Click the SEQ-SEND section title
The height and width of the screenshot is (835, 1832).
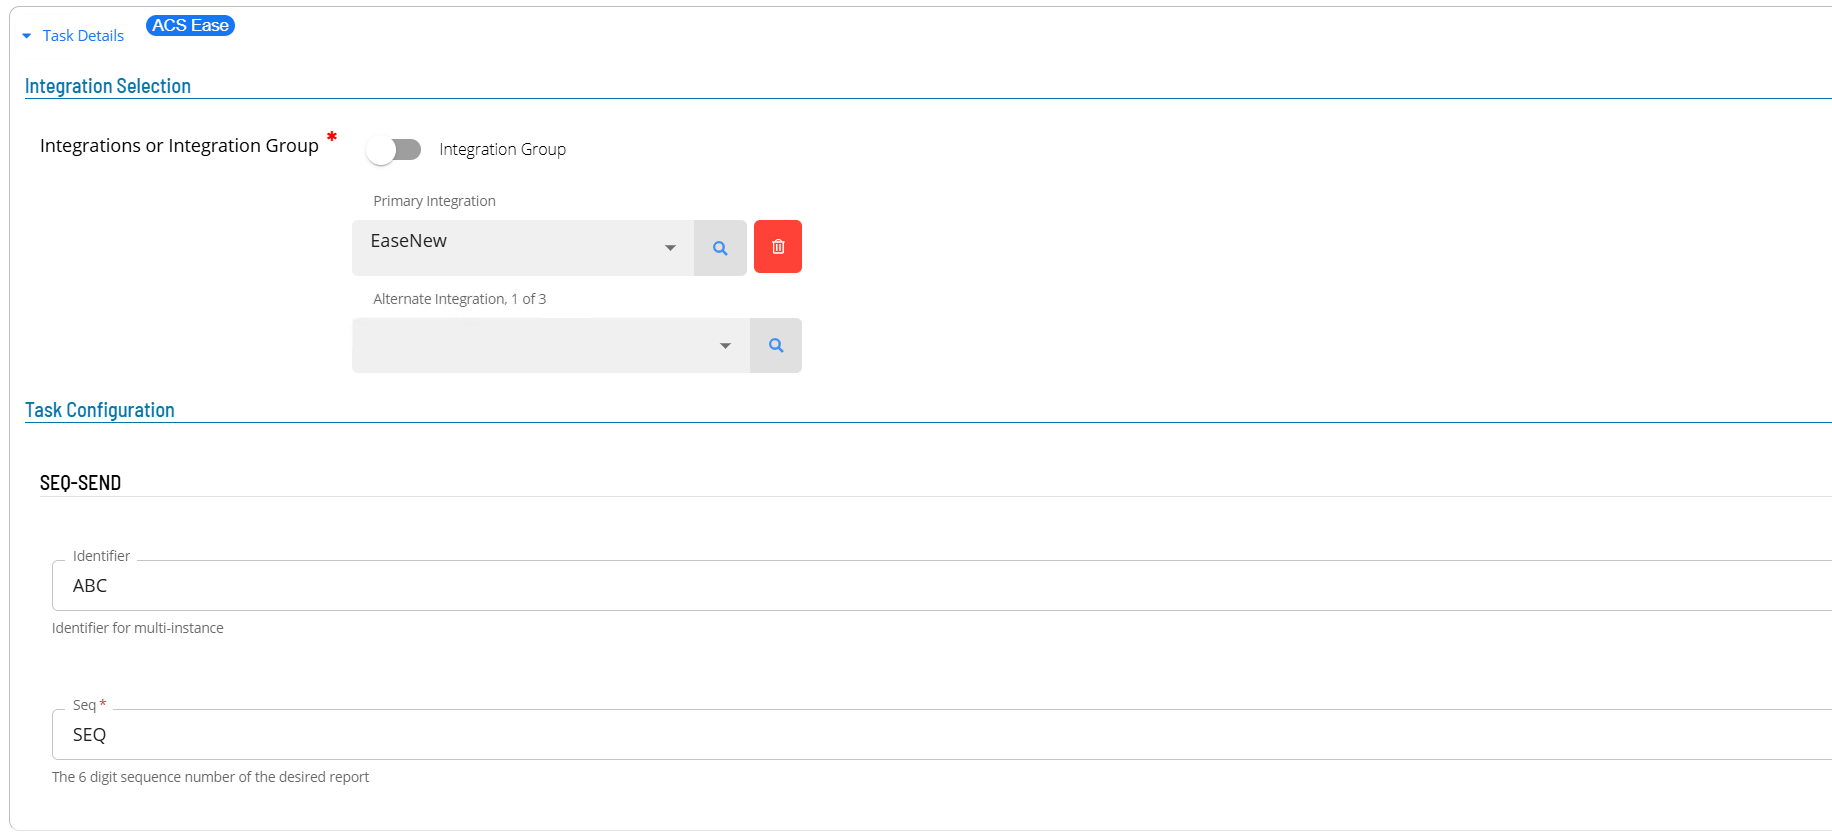point(80,483)
